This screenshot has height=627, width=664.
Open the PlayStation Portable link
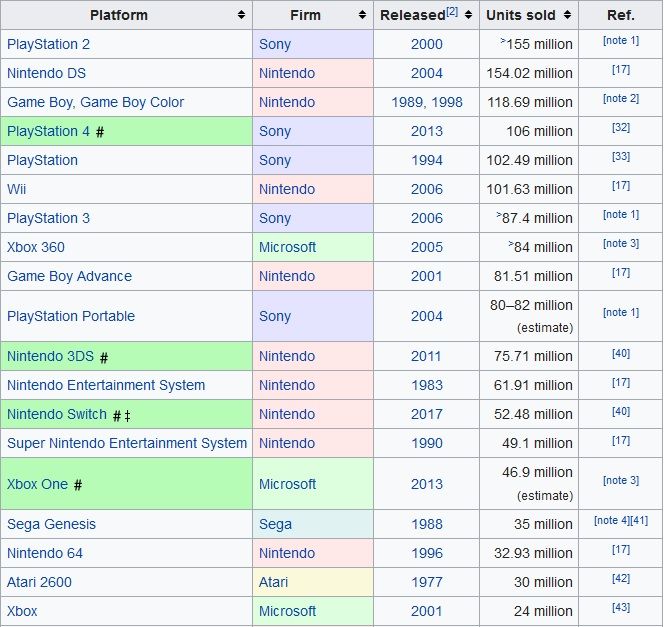(x=71, y=316)
